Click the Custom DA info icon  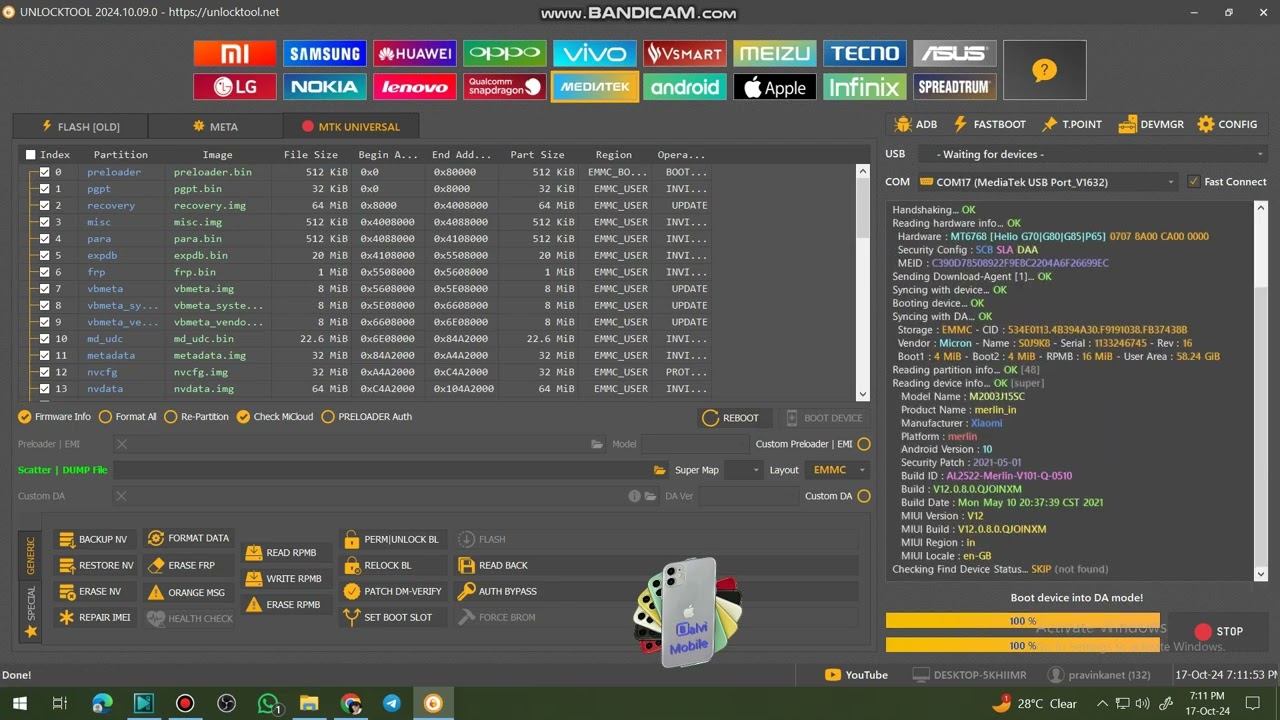pyautogui.click(x=634, y=496)
